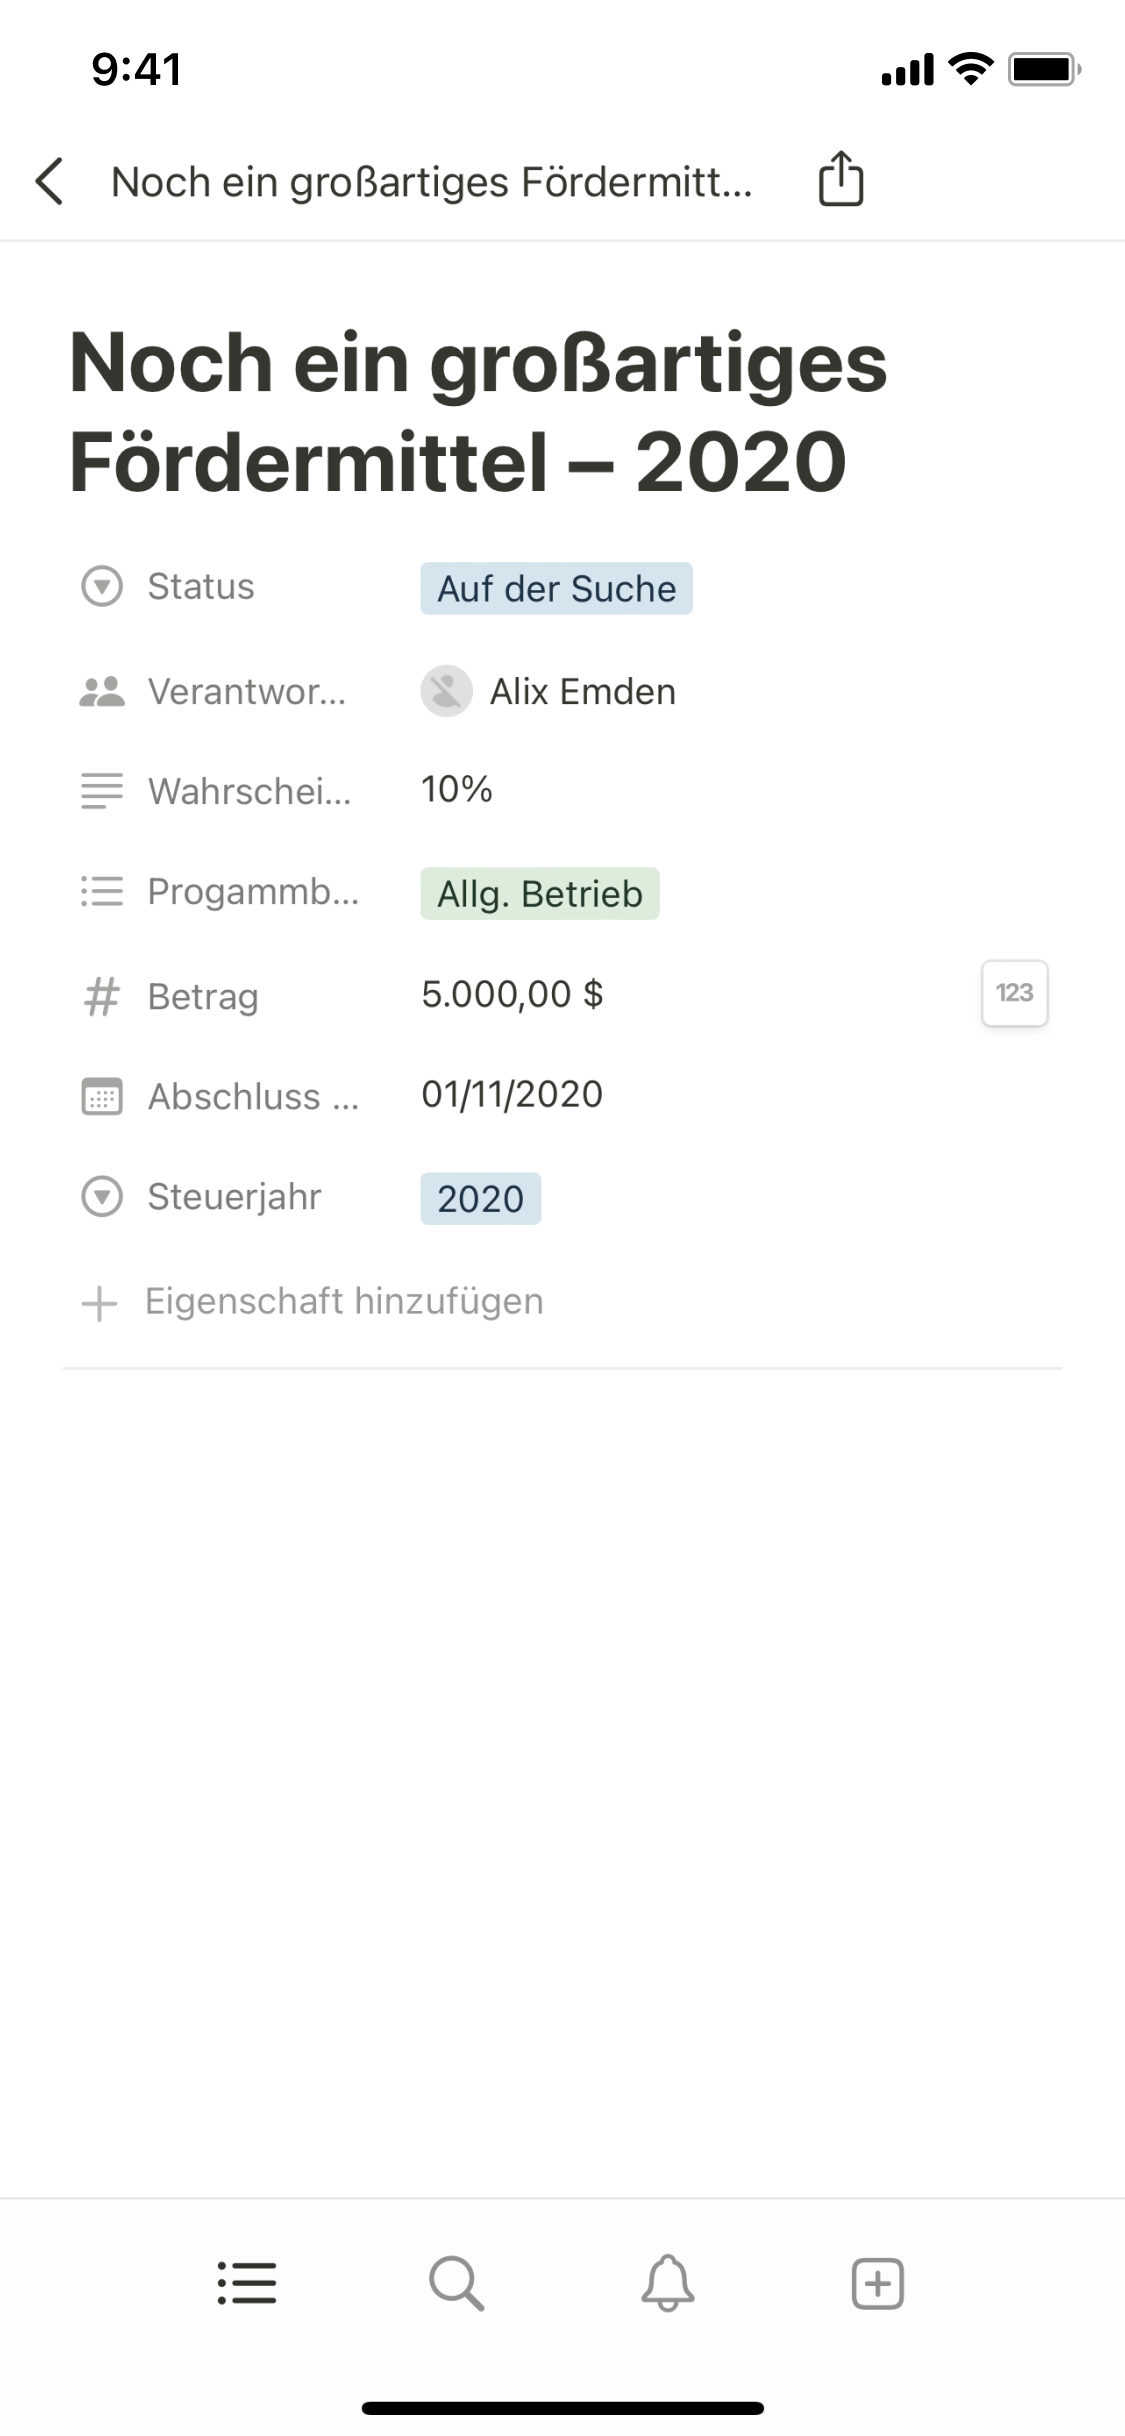Edit the page title heading
The height and width of the screenshot is (2436, 1125).
pyautogui.click(x=478, y=412)
